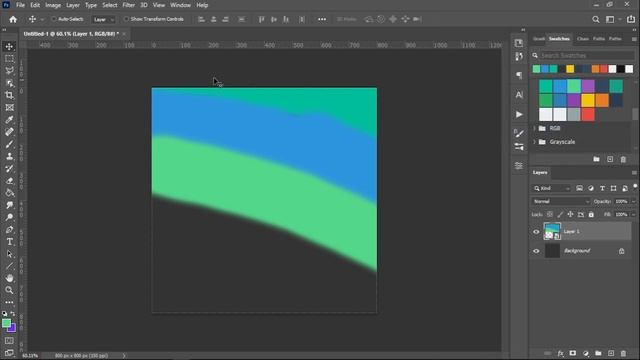
Task: Create new swatch group folder icon
Action: click(x=596, y=159)
